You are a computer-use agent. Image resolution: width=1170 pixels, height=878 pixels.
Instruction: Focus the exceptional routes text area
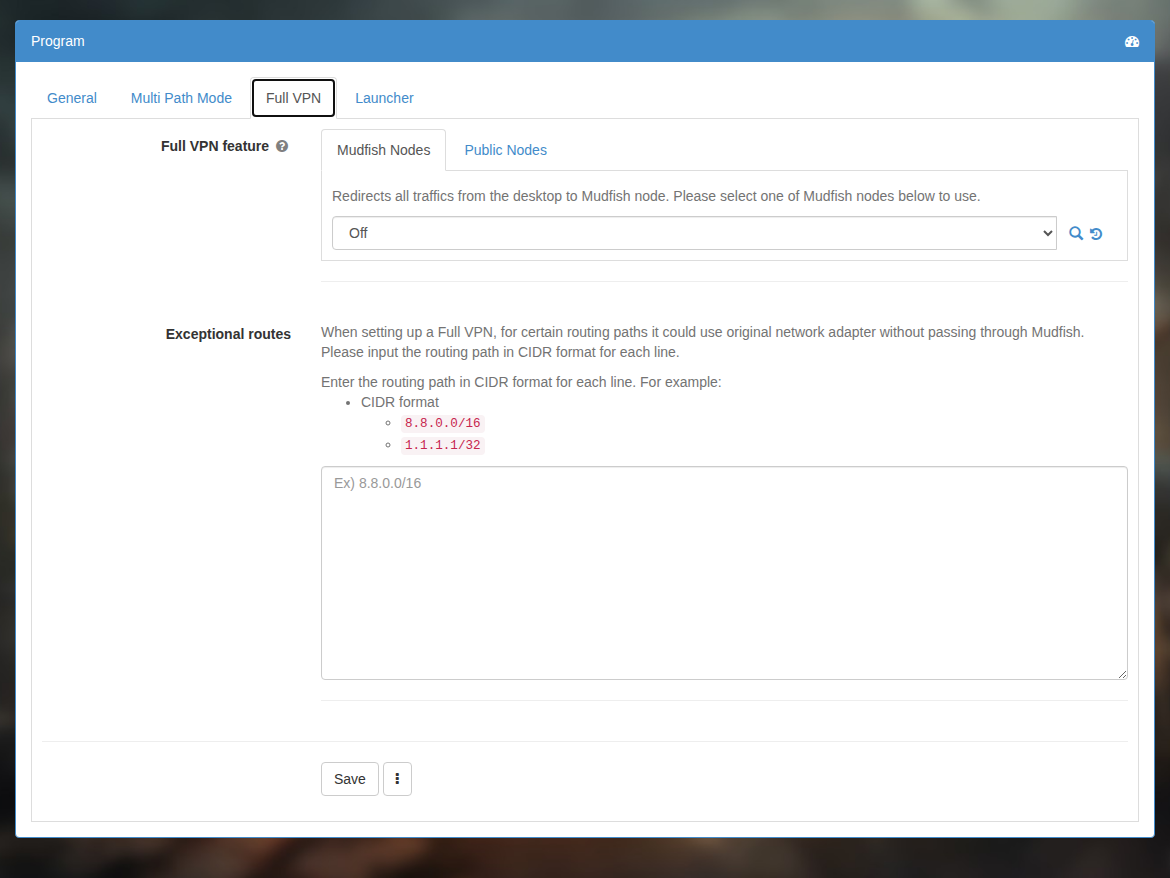724,573
